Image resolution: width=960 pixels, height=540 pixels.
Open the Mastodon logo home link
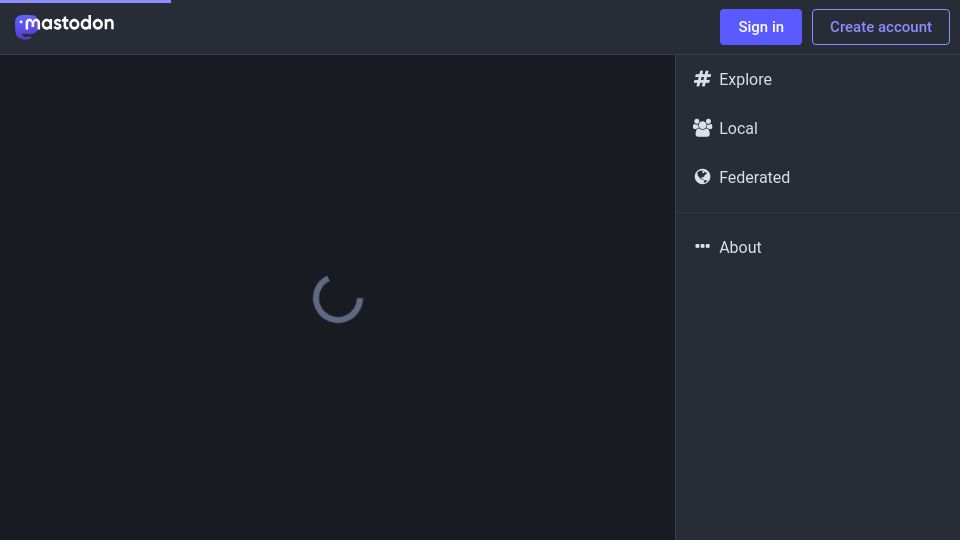click(64, 27)
